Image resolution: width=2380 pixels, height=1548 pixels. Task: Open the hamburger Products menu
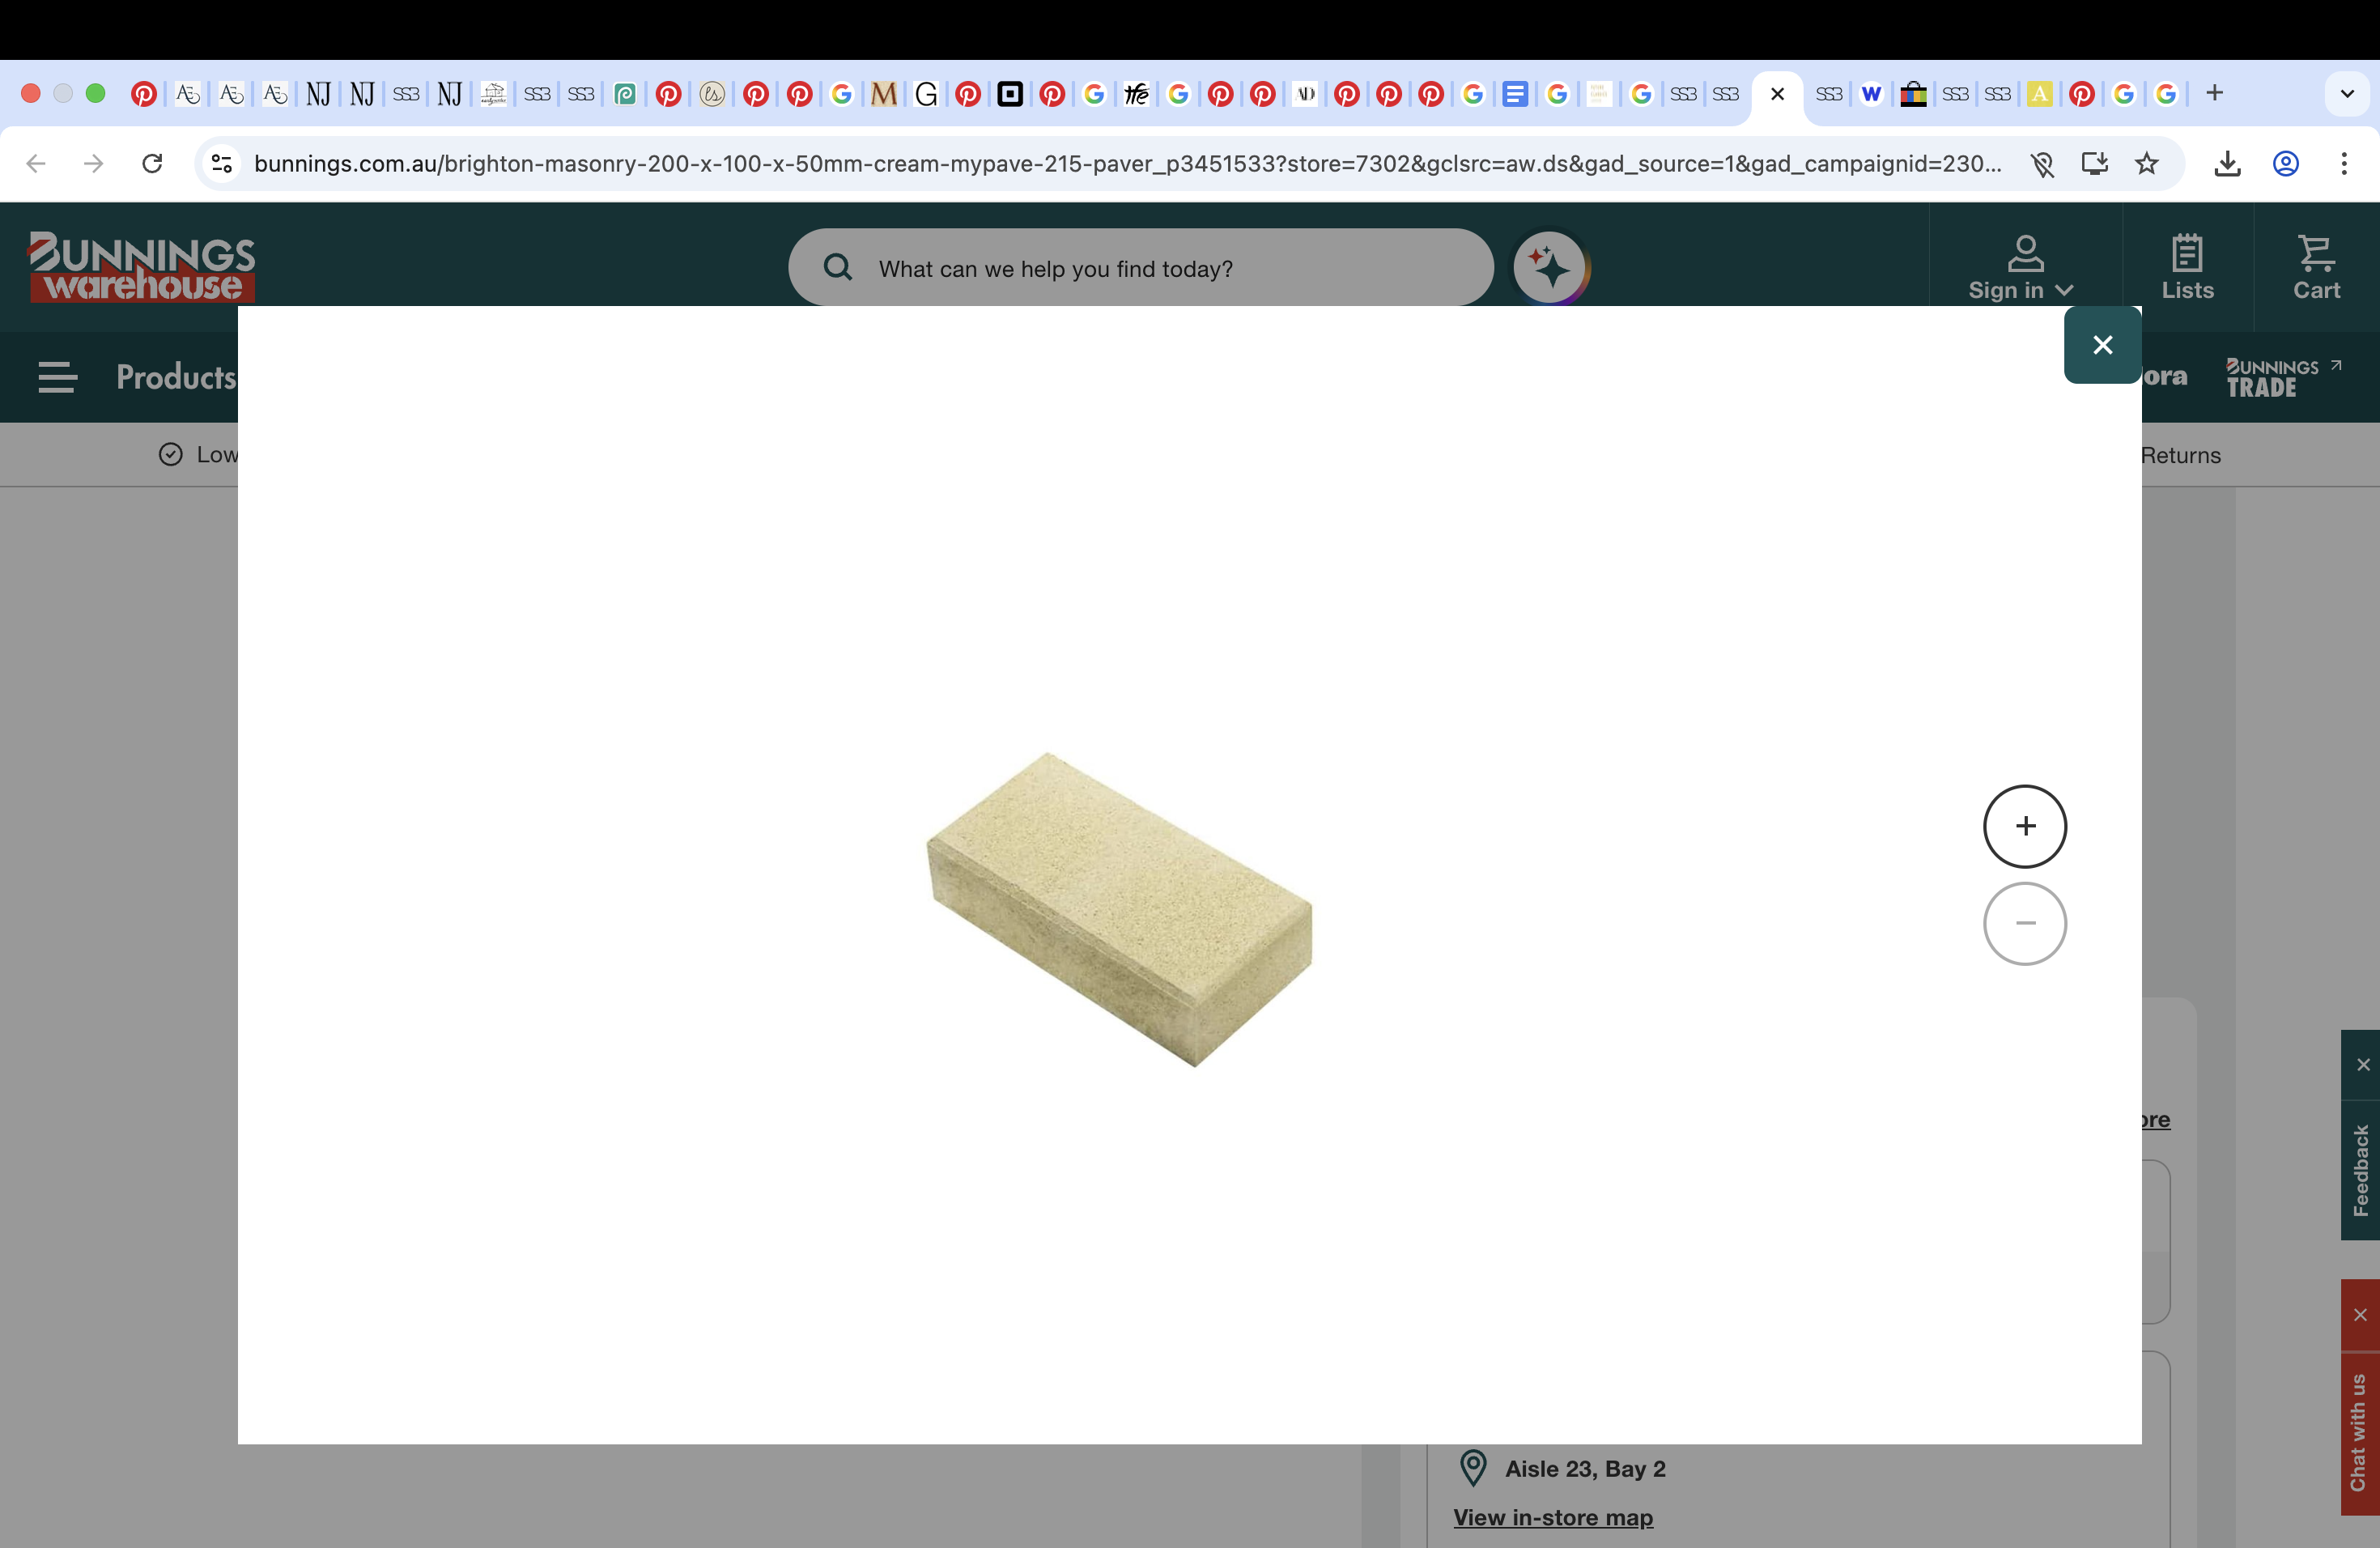tap(57, 377)
